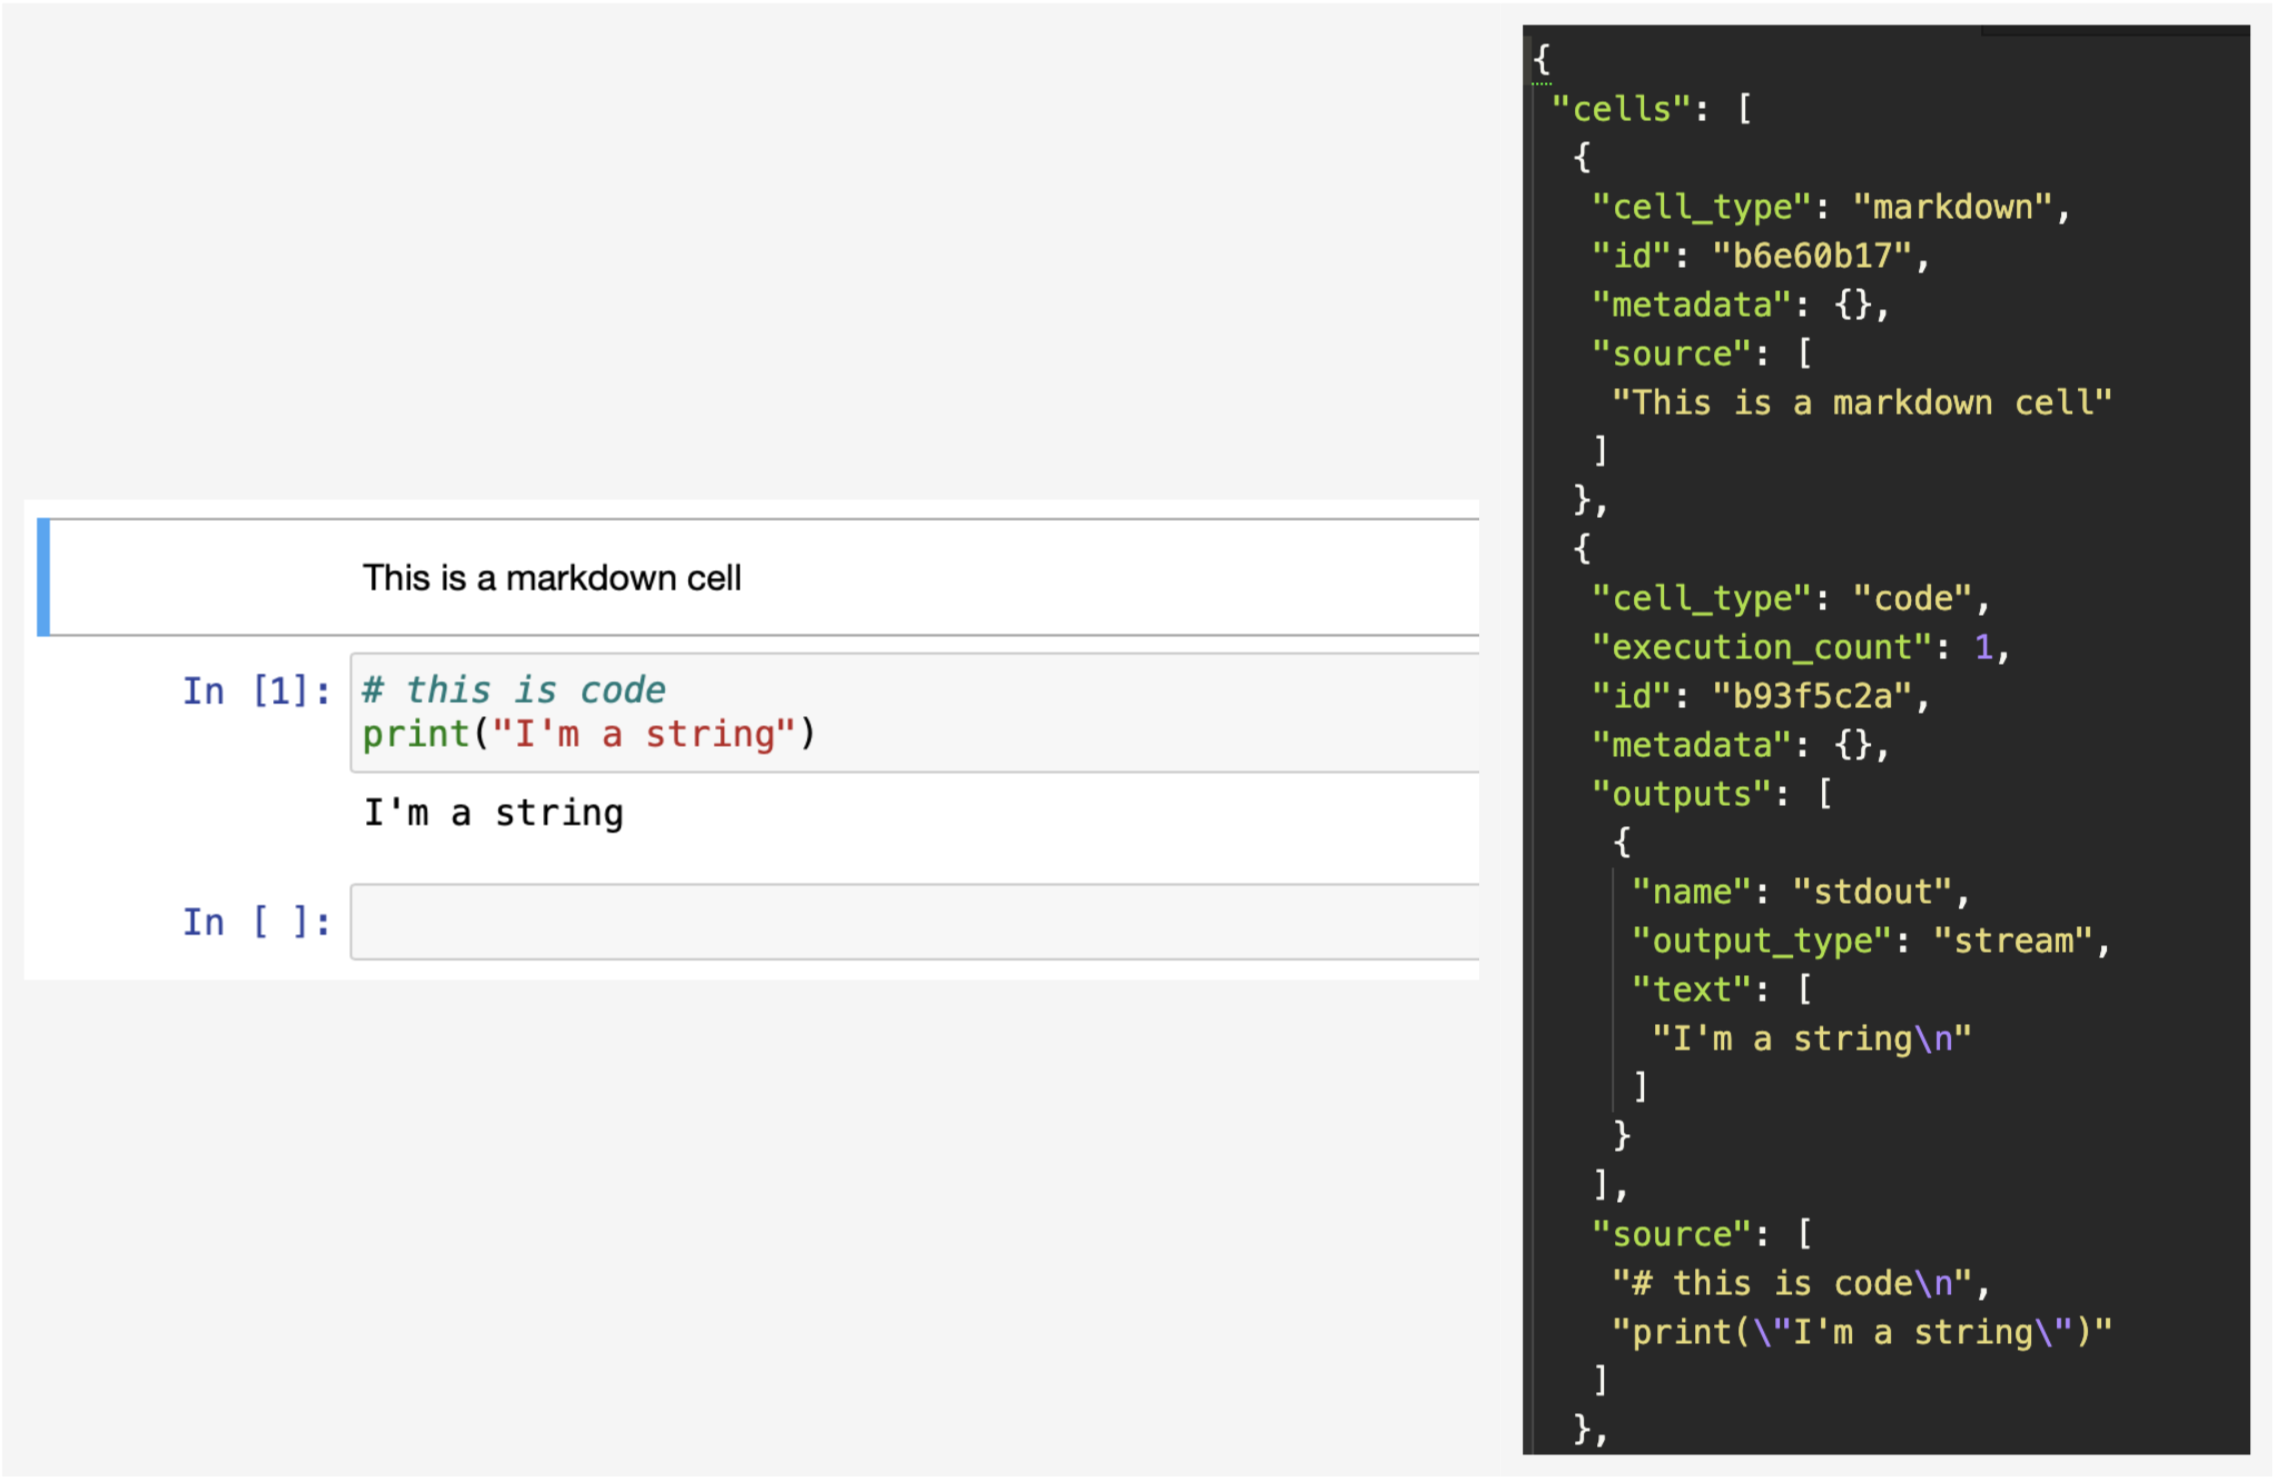
Task: Click the execution_count value 1 in JSON
Action: click(1983, 648)
